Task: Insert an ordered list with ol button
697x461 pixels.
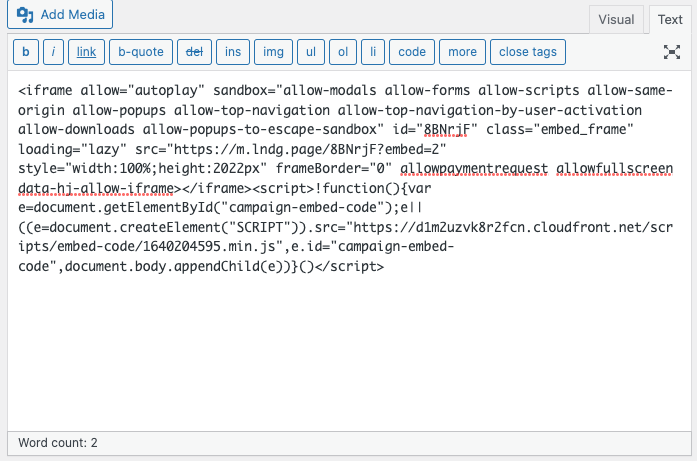Action: [x=343, y=52]
